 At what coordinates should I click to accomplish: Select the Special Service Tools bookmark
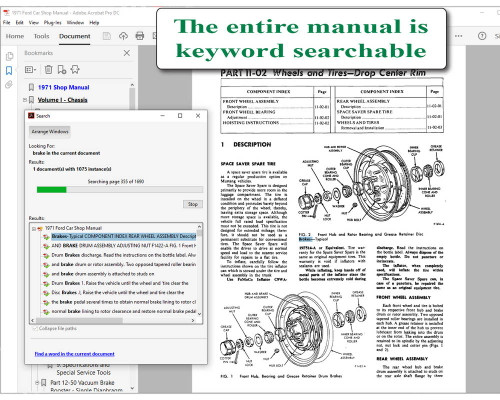(x=83, y=372)
